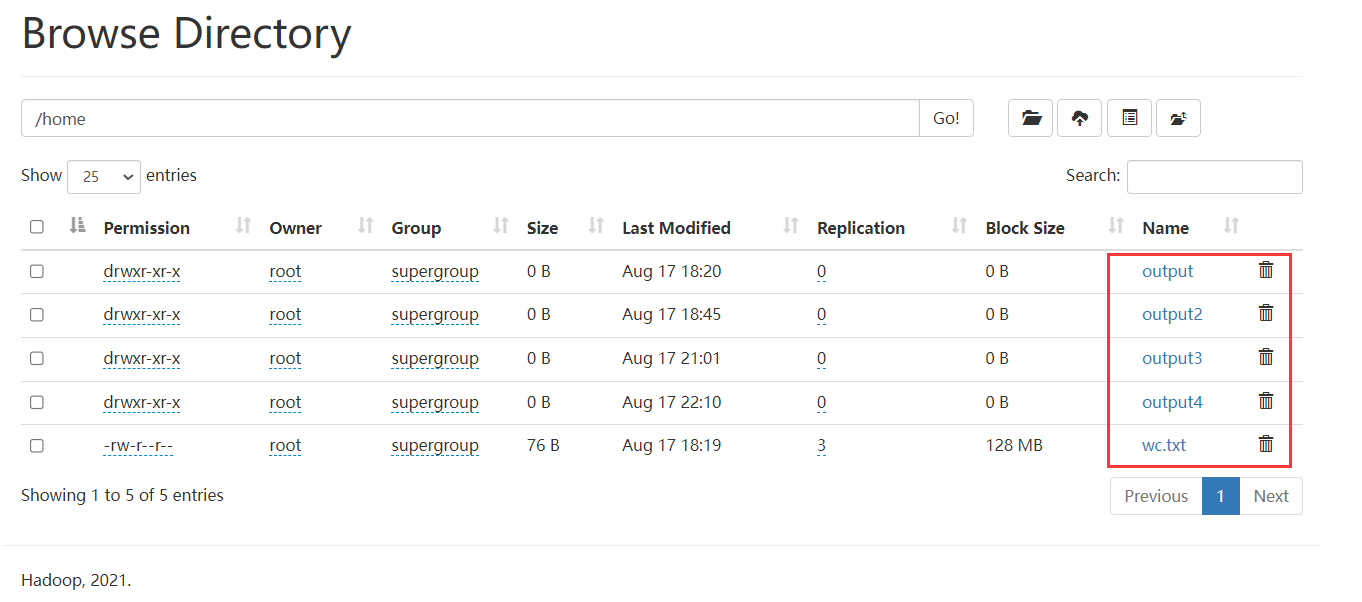Click the 76 B size cell
The width and height of the screenshot is (1362, 602).
click(543, 445)
